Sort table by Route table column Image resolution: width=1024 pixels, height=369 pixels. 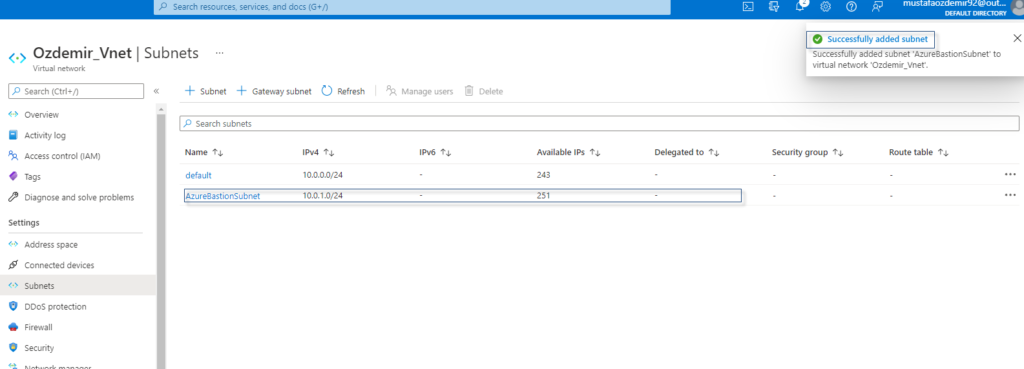point(918,152)
